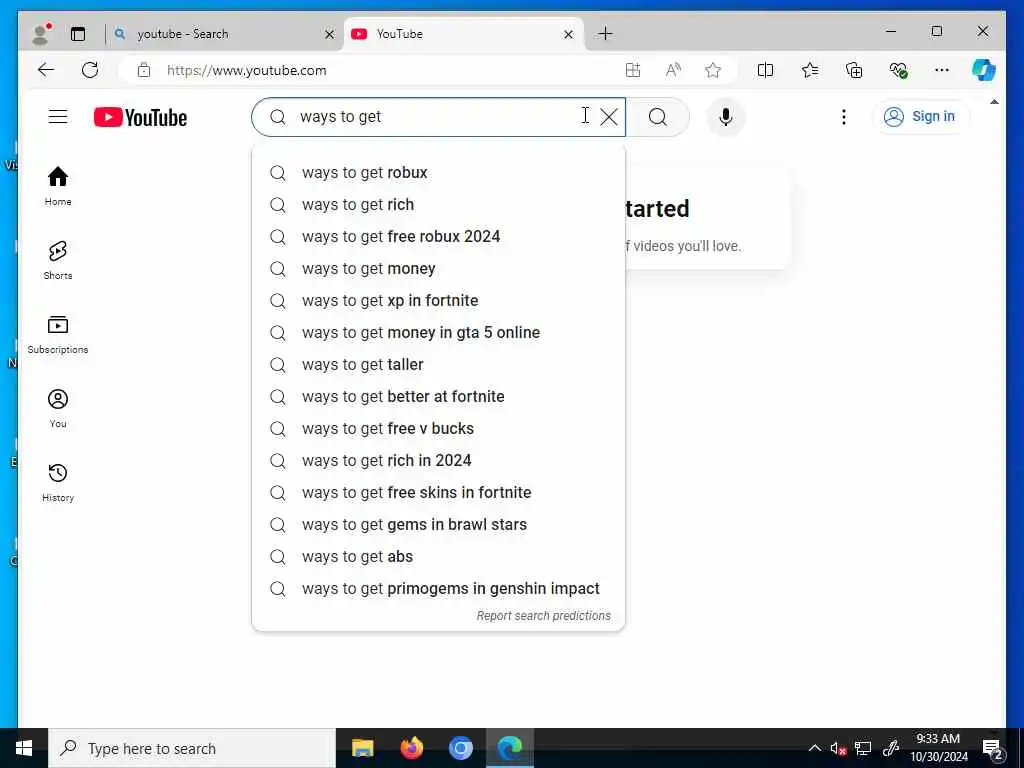Open the YouTube hamburger guide menu
Viewport: 1024px width, 768px height.
click(58, 117)
